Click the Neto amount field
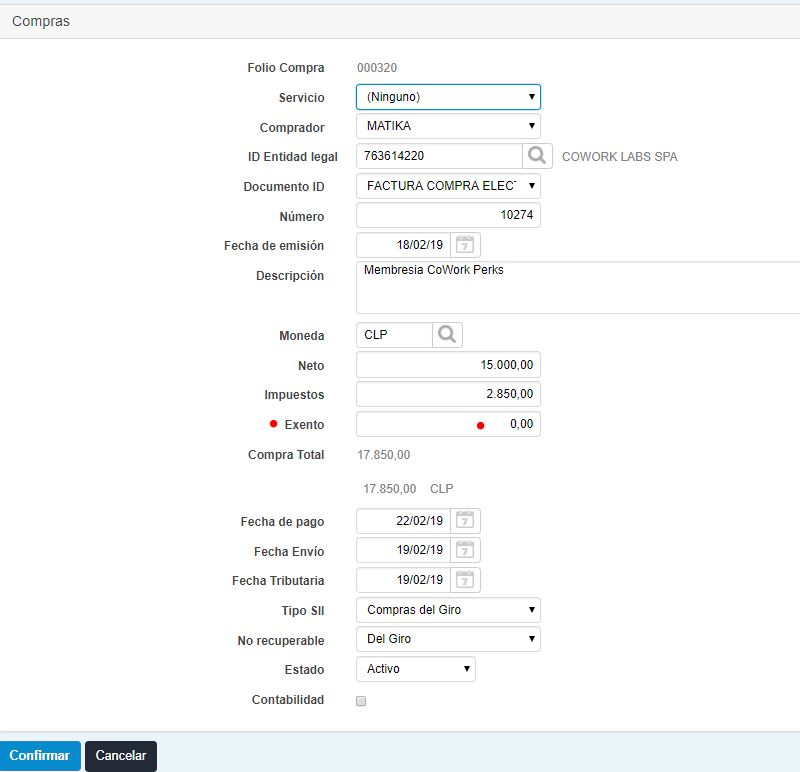Screen dimensions: 800x772 (x=448, y=365)
